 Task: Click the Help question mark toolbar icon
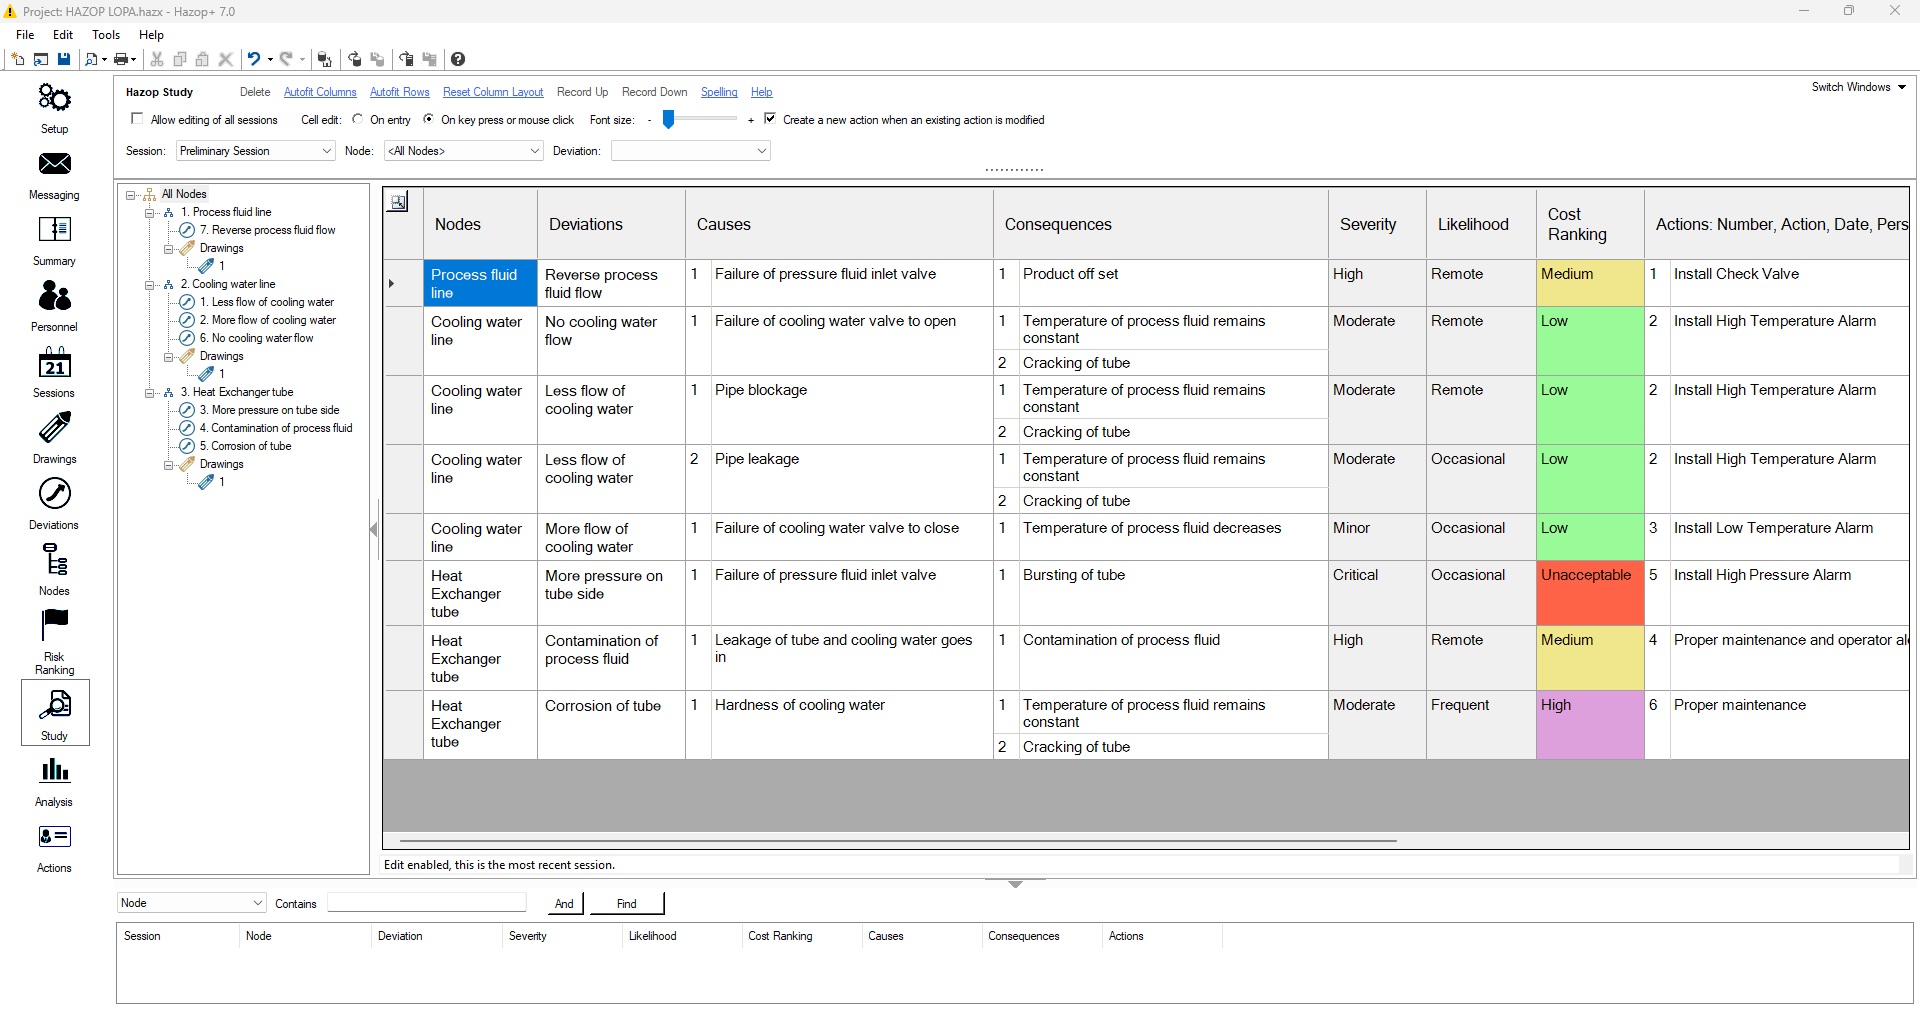[x=458, y=59]
